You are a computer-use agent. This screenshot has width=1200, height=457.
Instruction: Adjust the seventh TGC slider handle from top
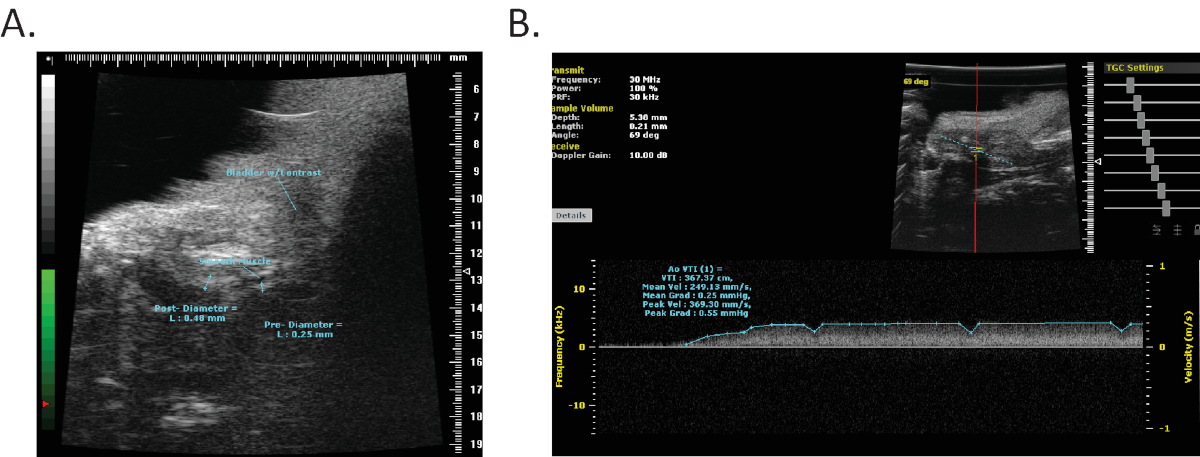pyautogui.click(x=1161, y=190)
